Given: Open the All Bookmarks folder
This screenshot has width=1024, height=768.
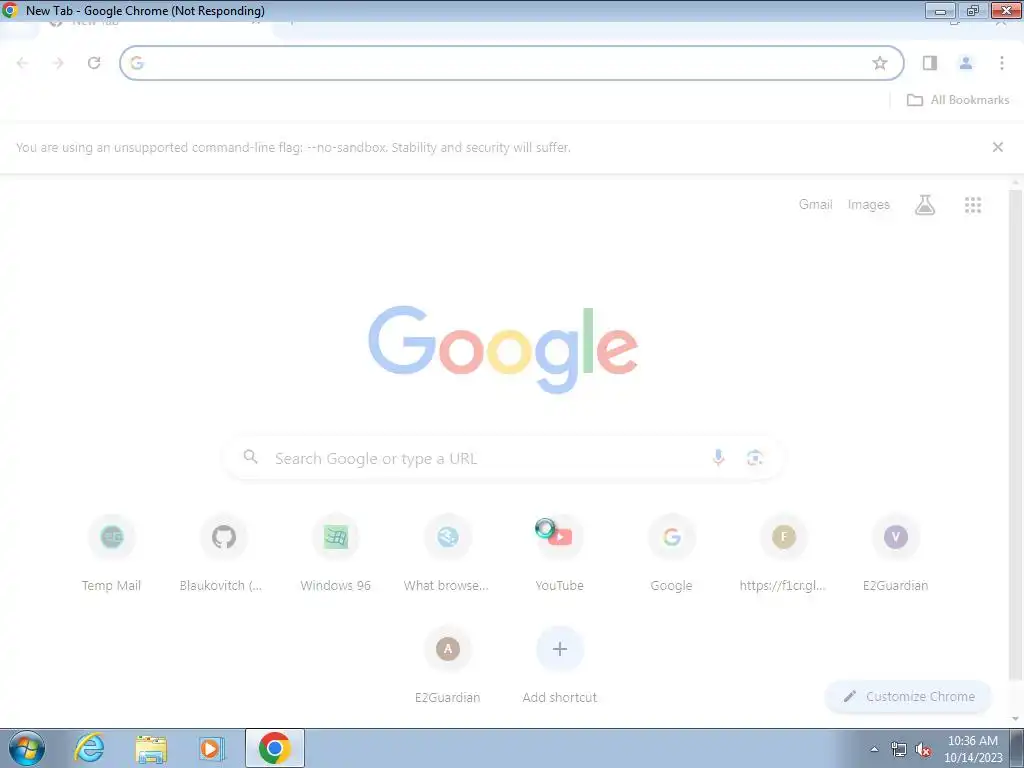Looking at the screenshot, I should (x=958, y=100).
